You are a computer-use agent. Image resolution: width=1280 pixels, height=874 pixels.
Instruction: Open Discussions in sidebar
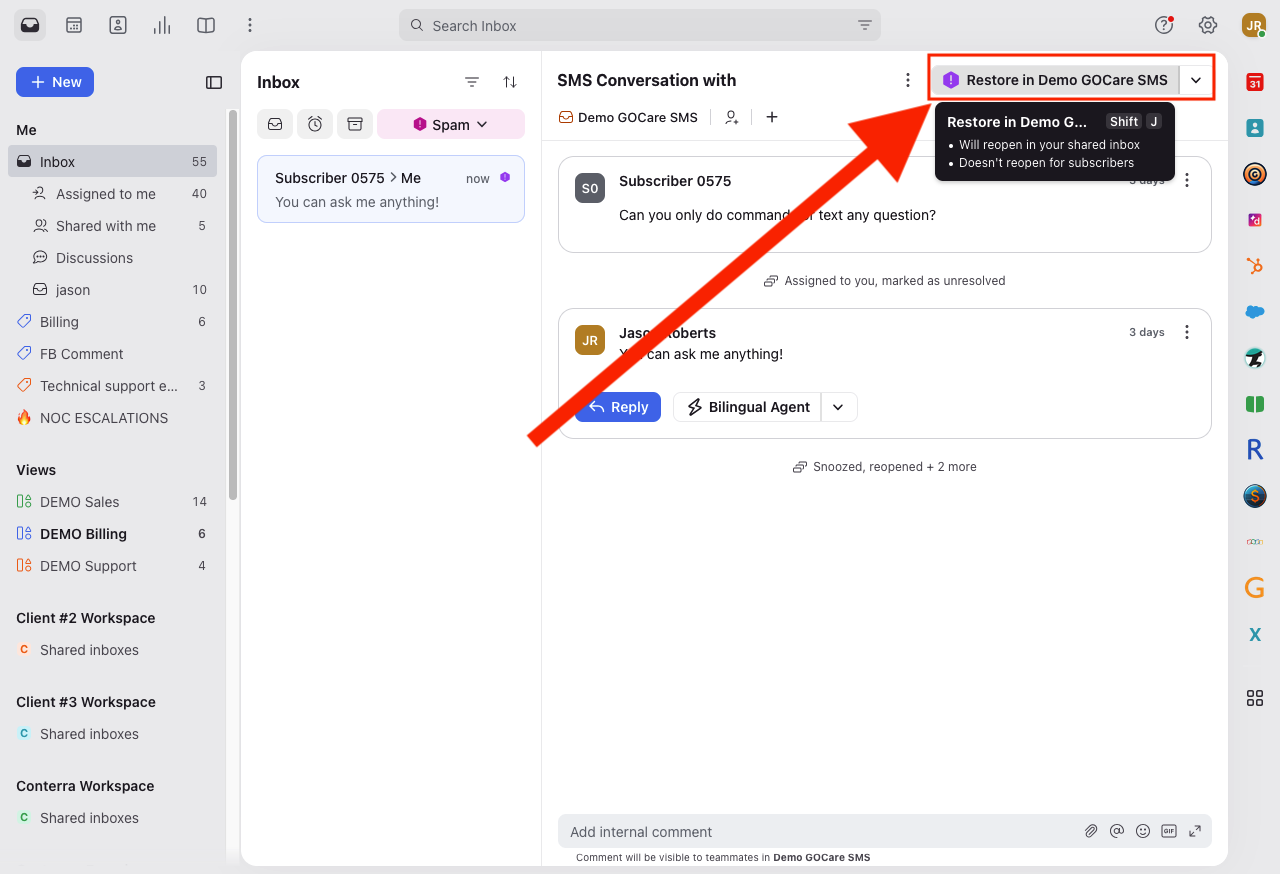(x=112, y=258)
